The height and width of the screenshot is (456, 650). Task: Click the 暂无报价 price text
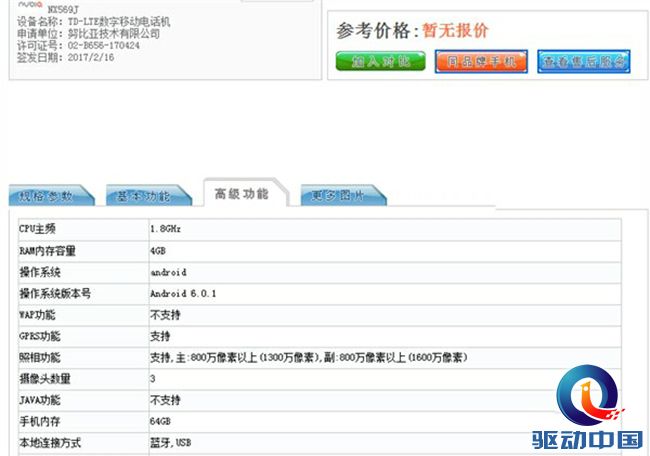(455, 30)
